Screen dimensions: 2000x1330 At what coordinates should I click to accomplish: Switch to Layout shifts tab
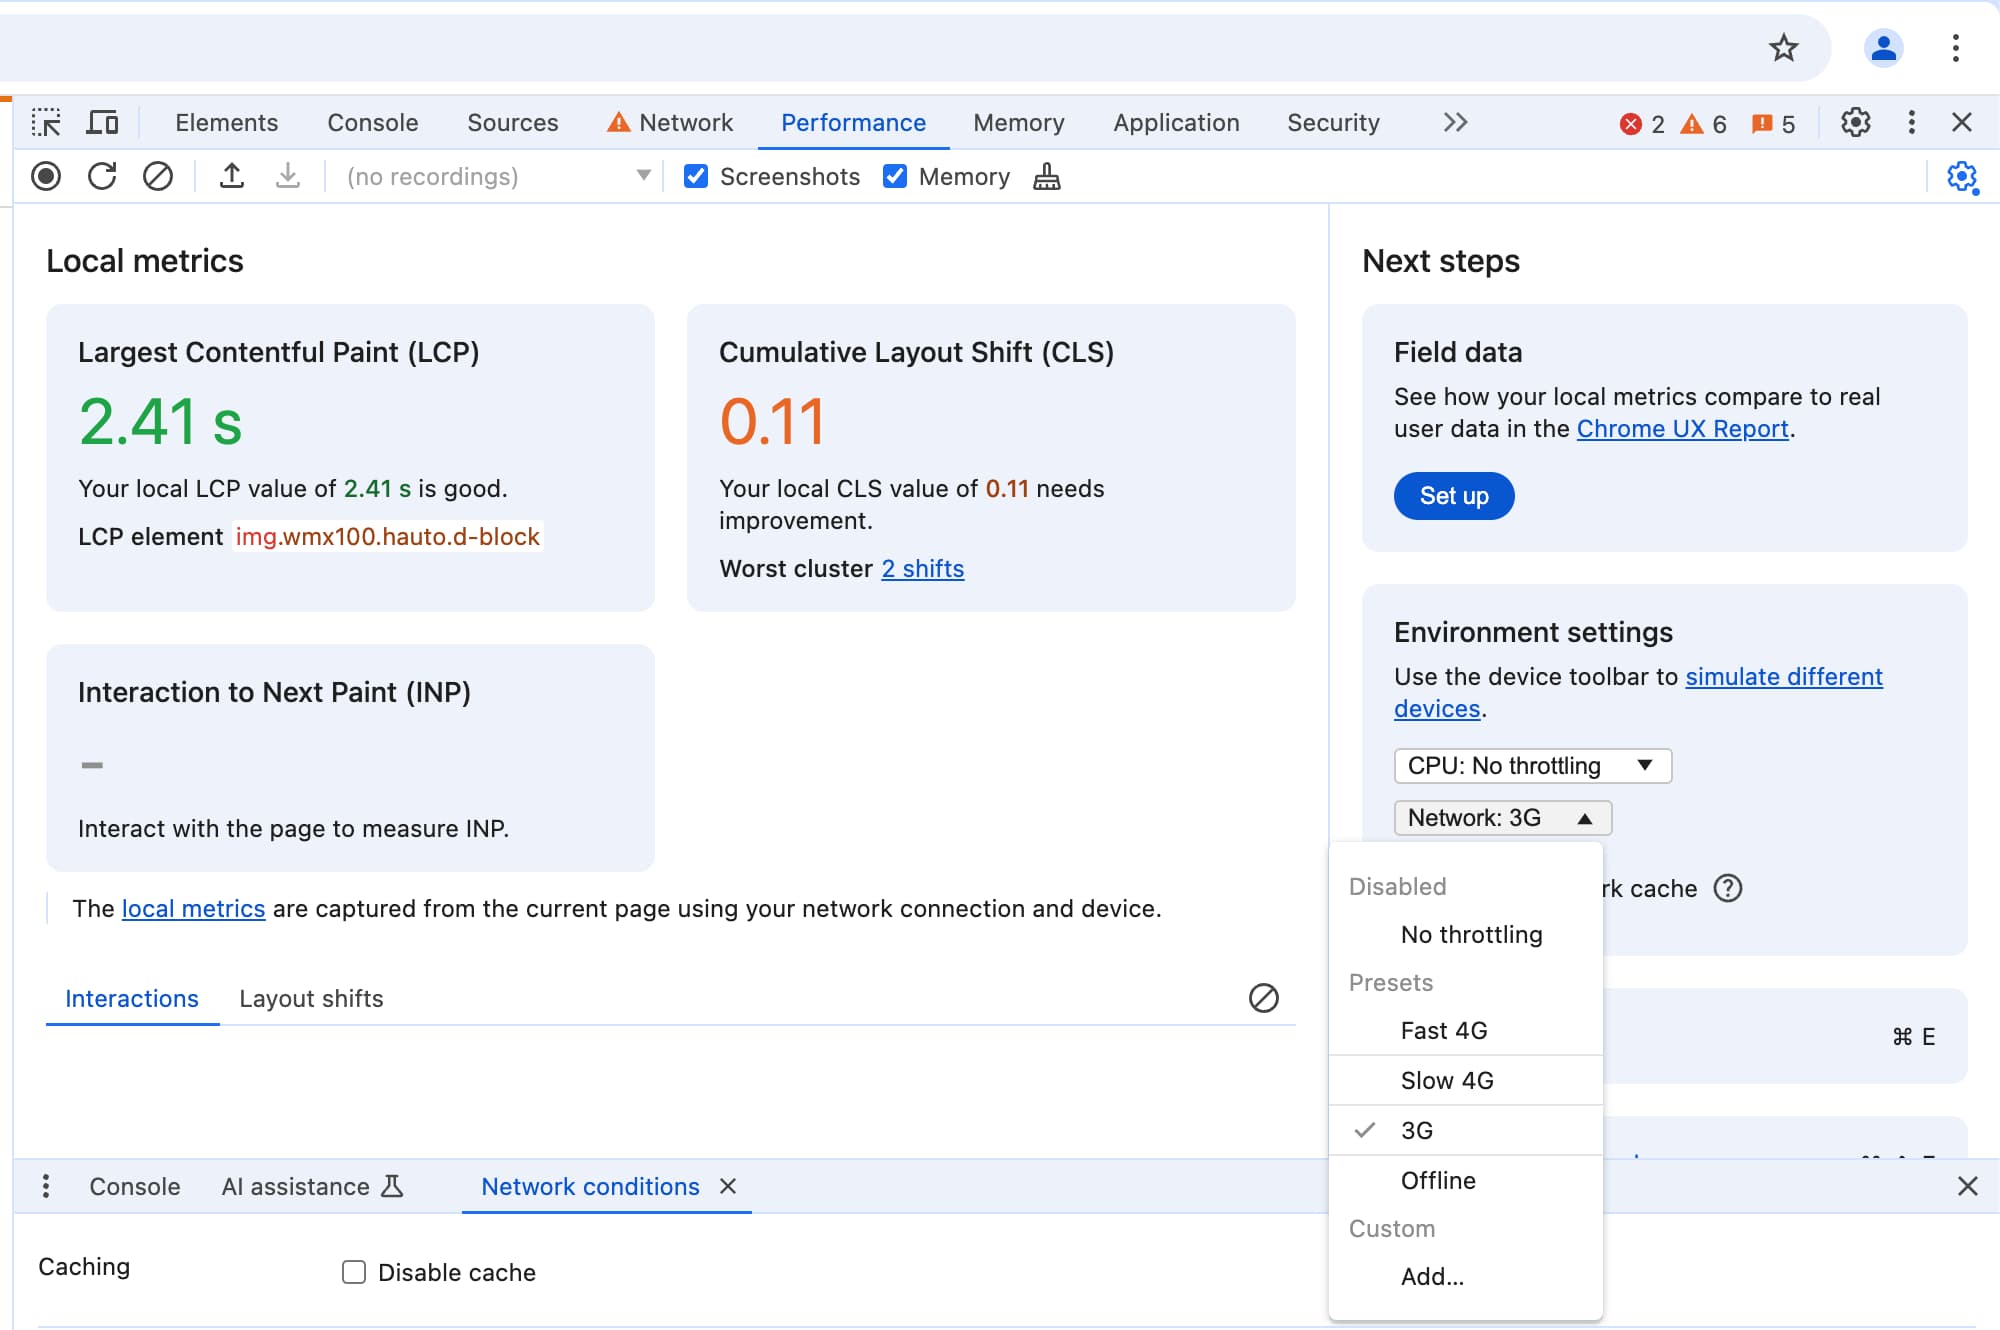(x=311, y=998)
